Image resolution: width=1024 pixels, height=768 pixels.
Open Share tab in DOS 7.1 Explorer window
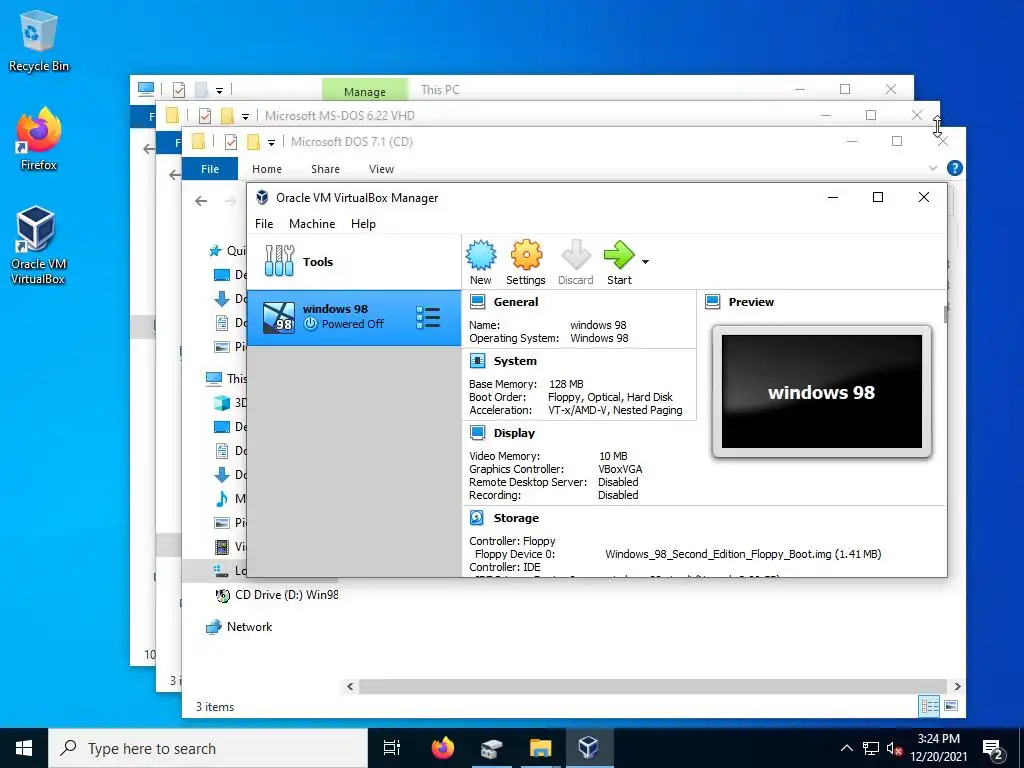coord(325,169)
